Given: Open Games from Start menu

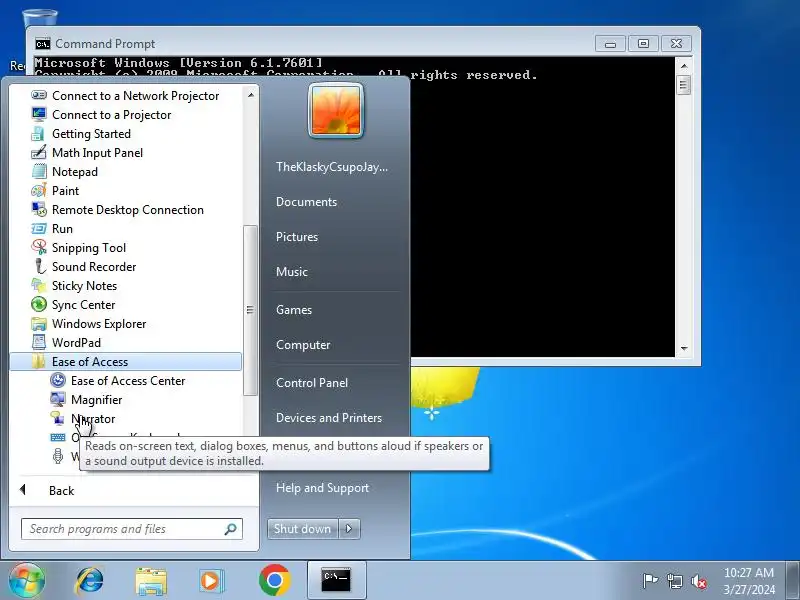Looking at the screenshot, I should 293,310.
